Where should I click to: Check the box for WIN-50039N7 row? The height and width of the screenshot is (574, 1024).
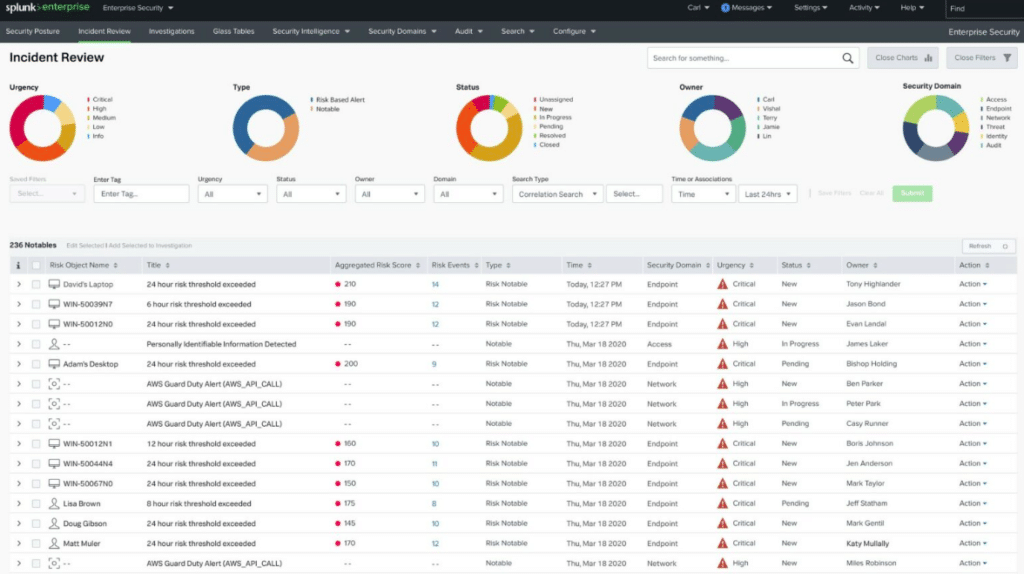click(36, 304)
